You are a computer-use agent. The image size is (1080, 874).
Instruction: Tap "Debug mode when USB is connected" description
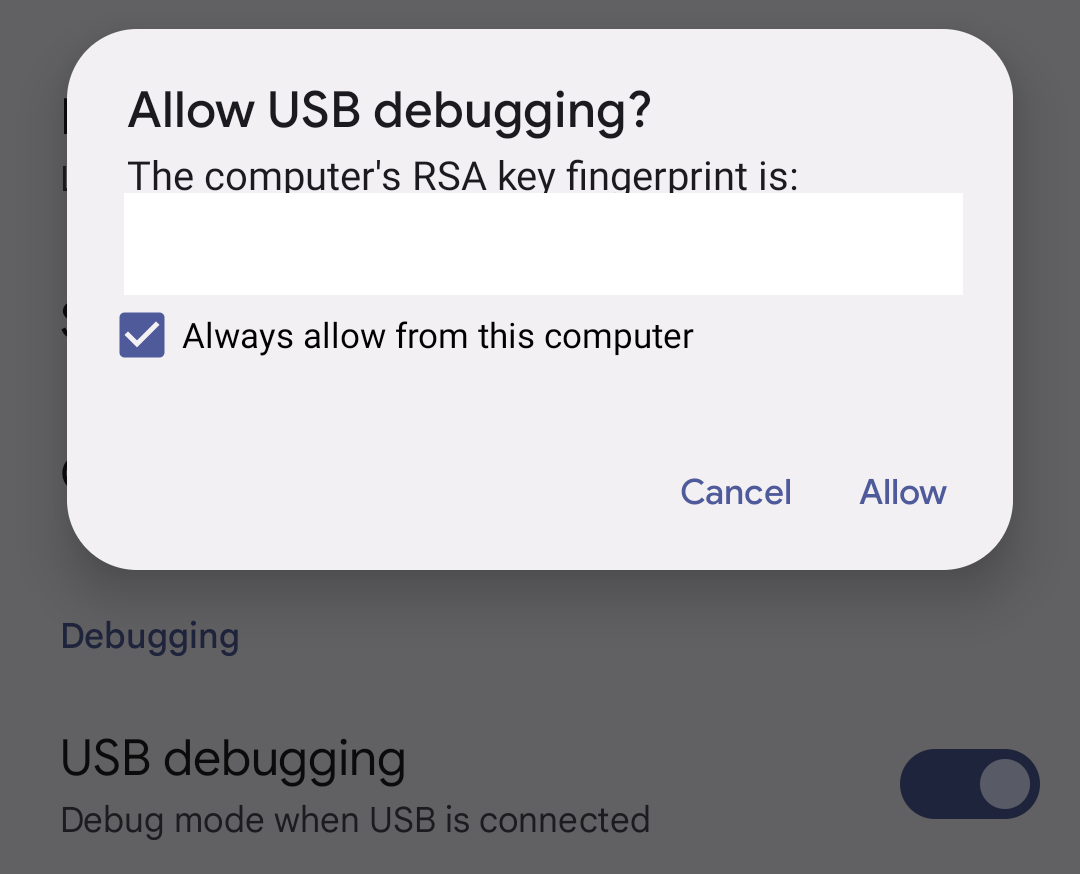(x=355, y=820)
